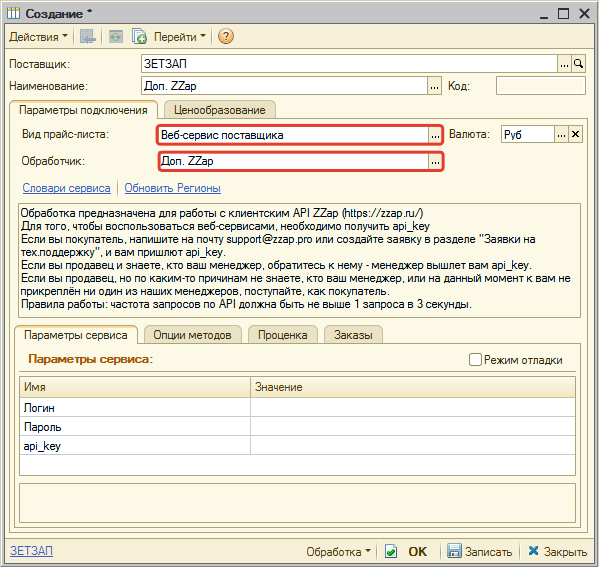Image resolution: width=599 pixels, height=567 pixels.
Task: Click the green checkmark icon near OK
Action: click(x=391, y=551)
